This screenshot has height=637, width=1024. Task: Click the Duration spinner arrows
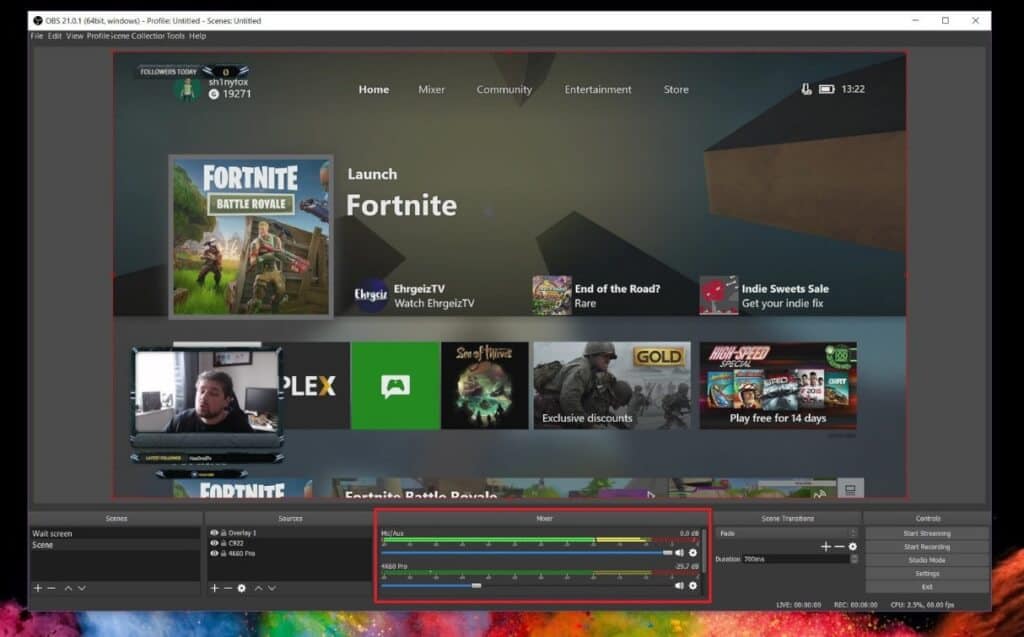(x=854, y=559)
